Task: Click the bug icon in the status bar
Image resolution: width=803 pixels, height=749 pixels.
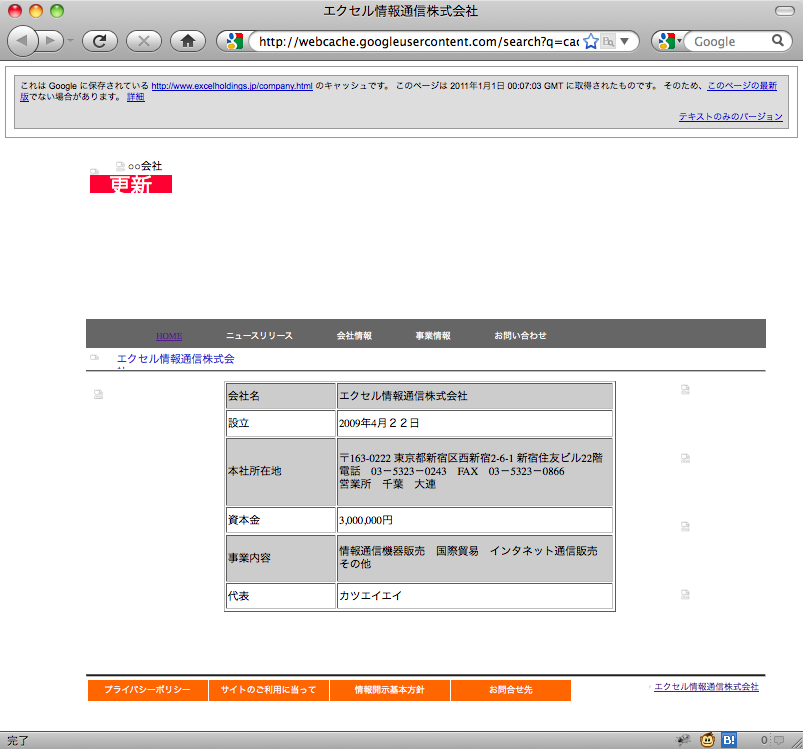Action: pyautogui.click(x=683, y=739)
